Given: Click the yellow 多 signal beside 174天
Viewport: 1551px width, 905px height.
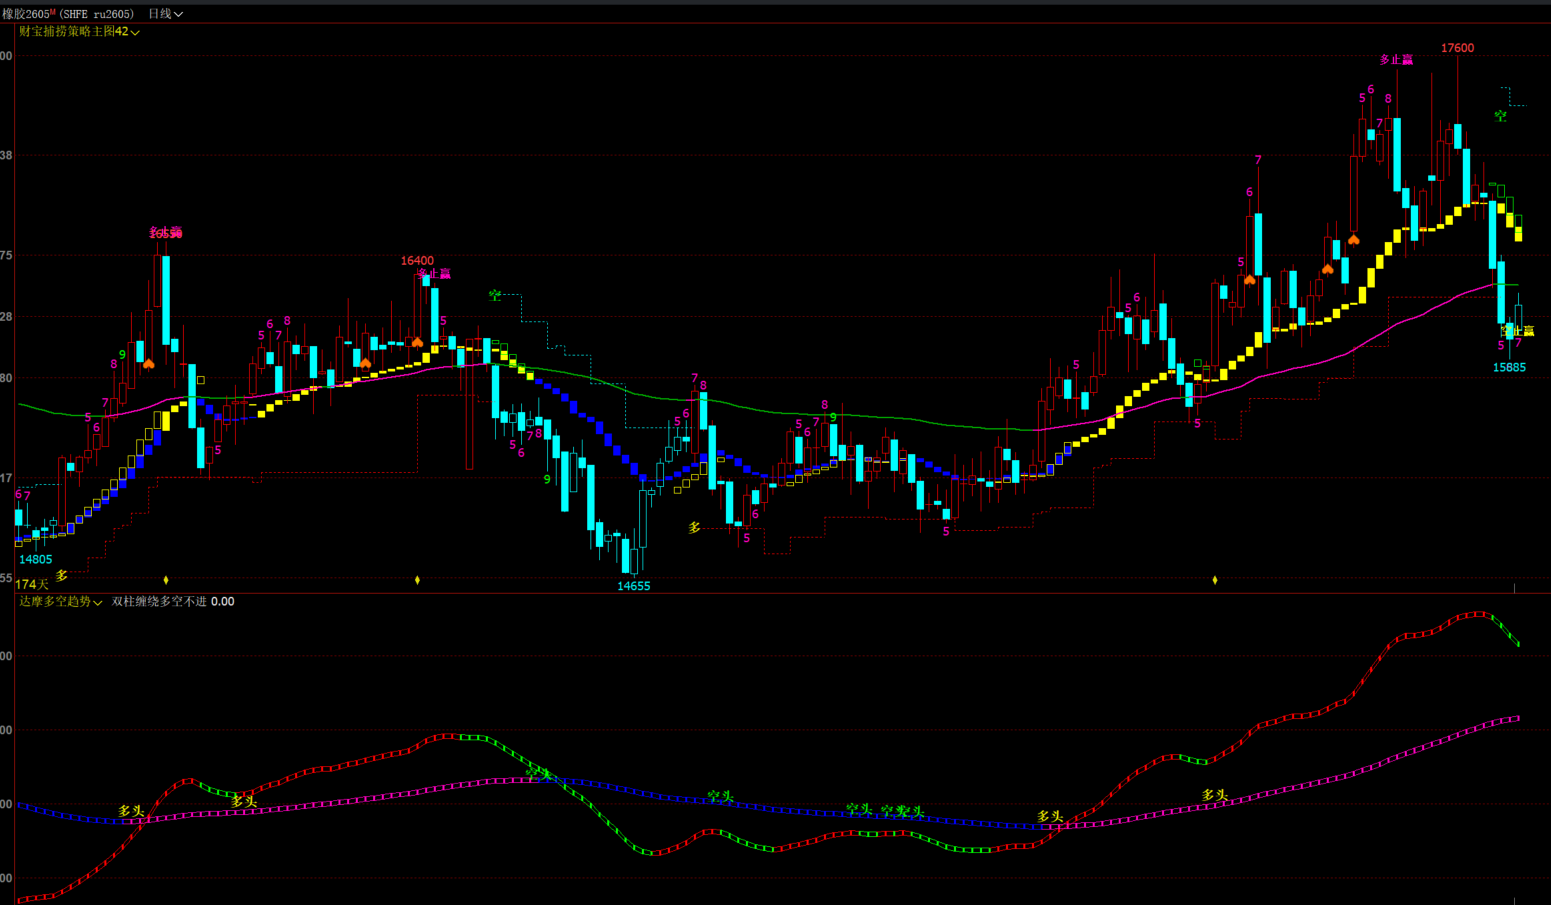Looking at the screenshot, I should tap(62, 576).
